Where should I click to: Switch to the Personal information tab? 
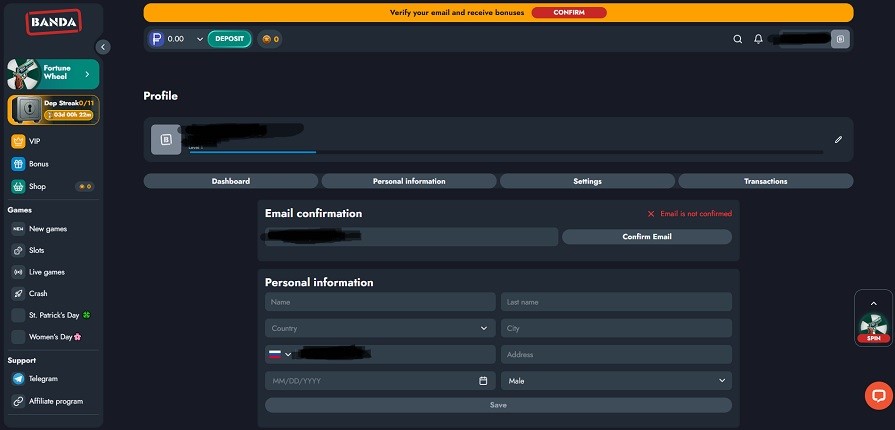click(x=409, y=181)
